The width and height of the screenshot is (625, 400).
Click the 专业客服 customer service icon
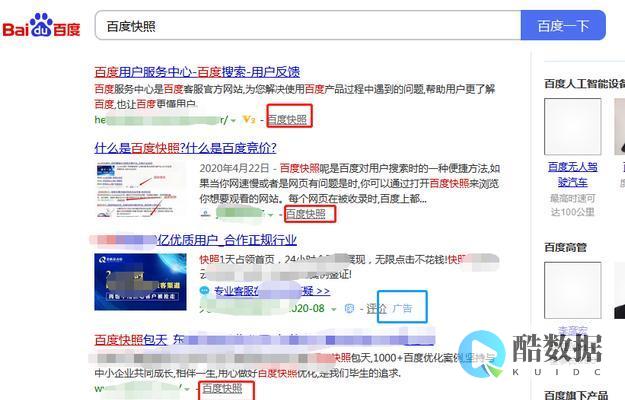(206, 291)
